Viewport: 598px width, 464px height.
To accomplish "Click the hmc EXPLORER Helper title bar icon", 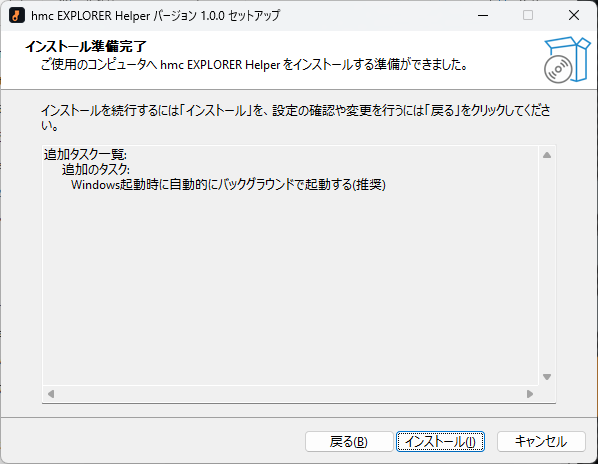I will (x=16, y=15).
